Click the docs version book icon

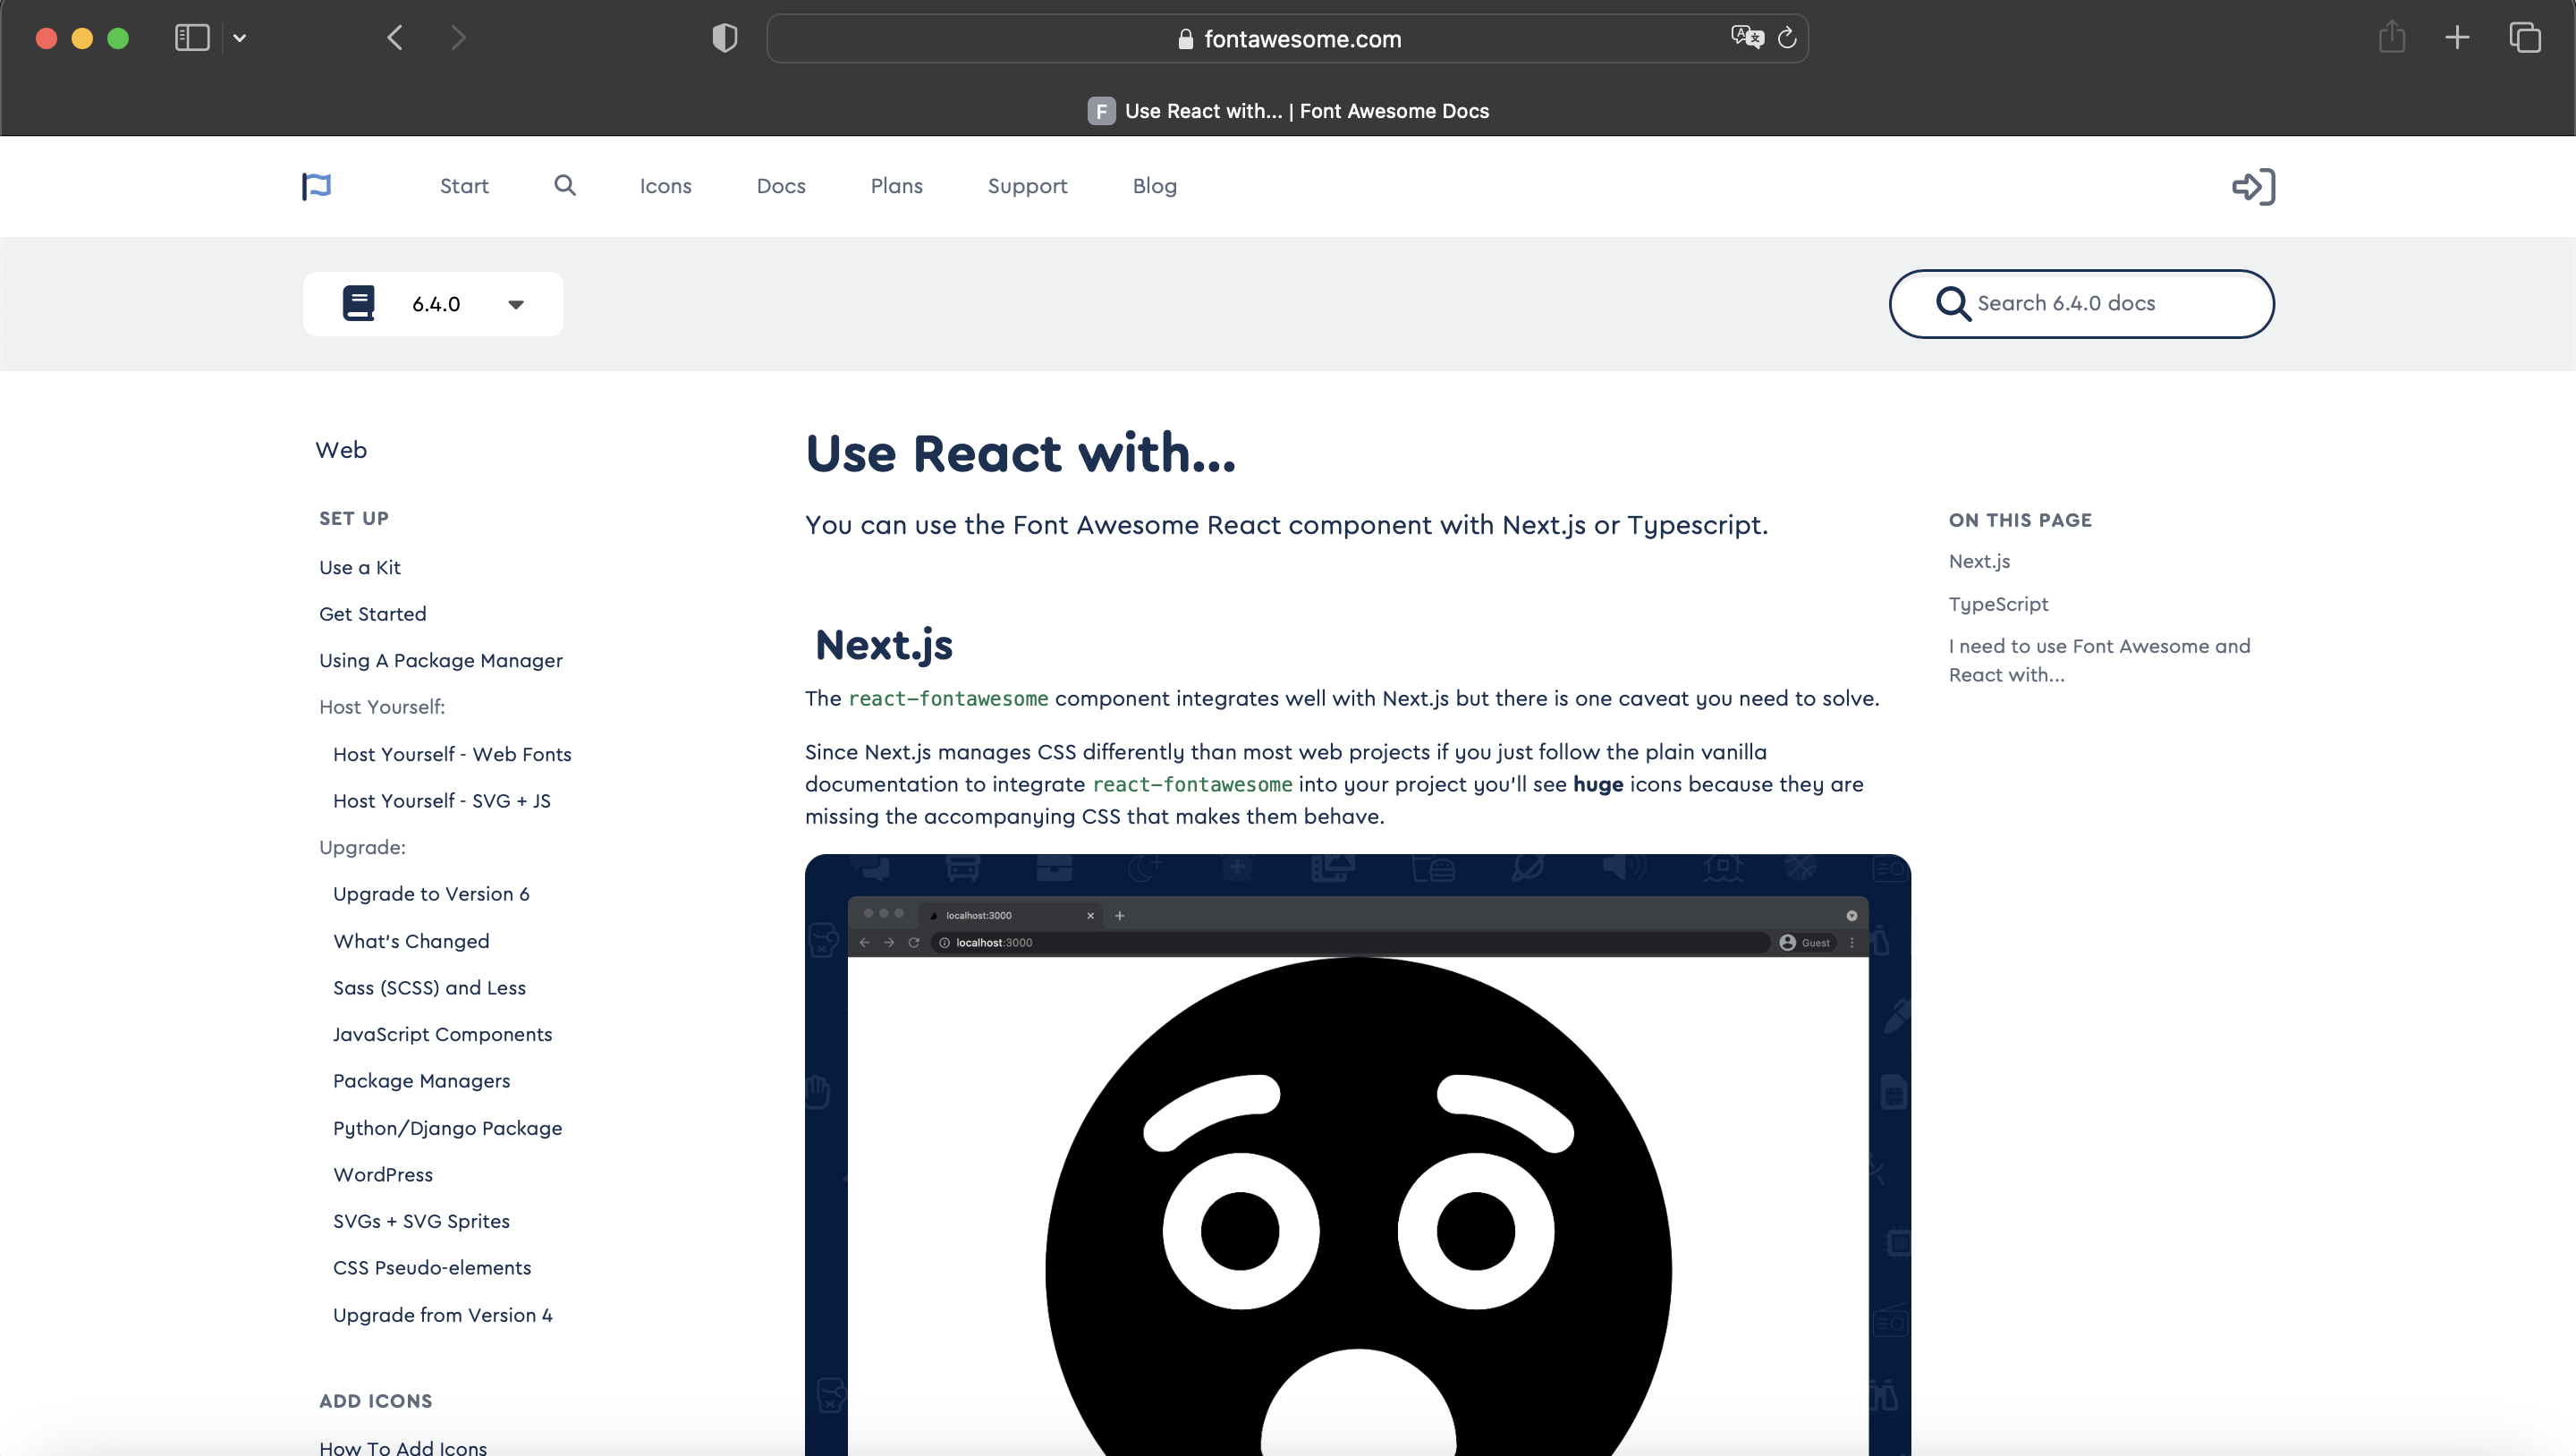[x=358, y=303]
